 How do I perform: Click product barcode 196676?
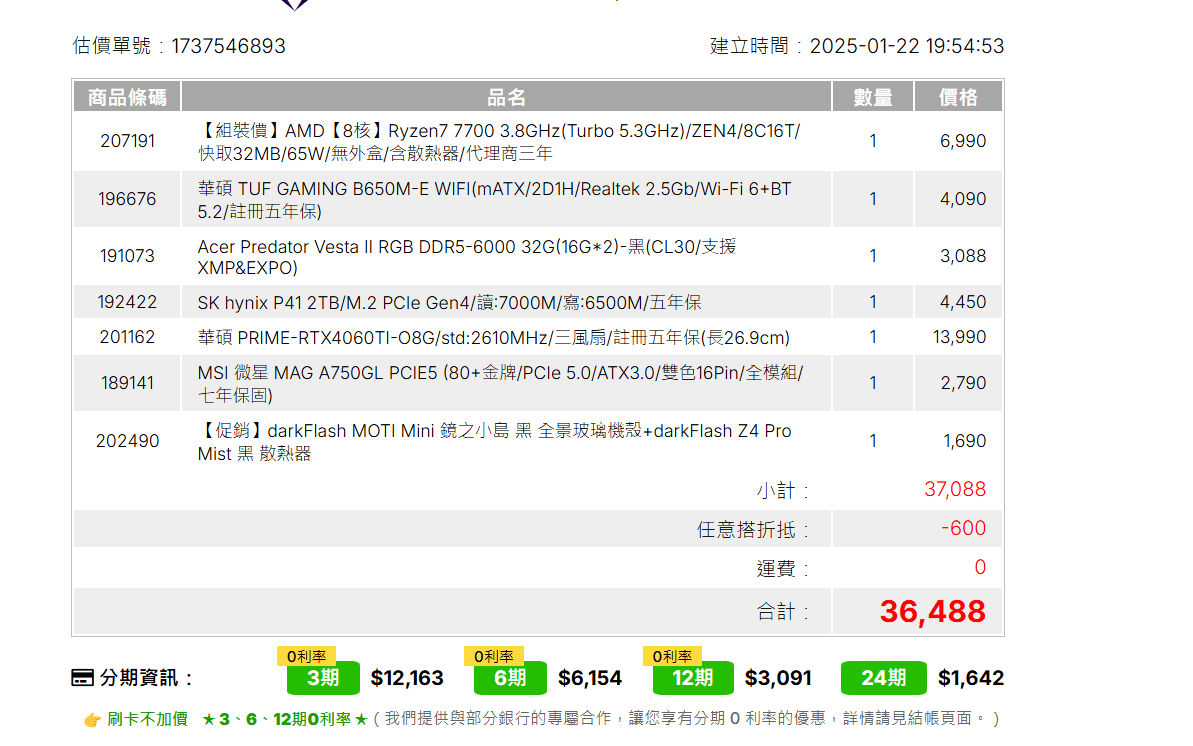pyautogui.click(x=127, y=199)
